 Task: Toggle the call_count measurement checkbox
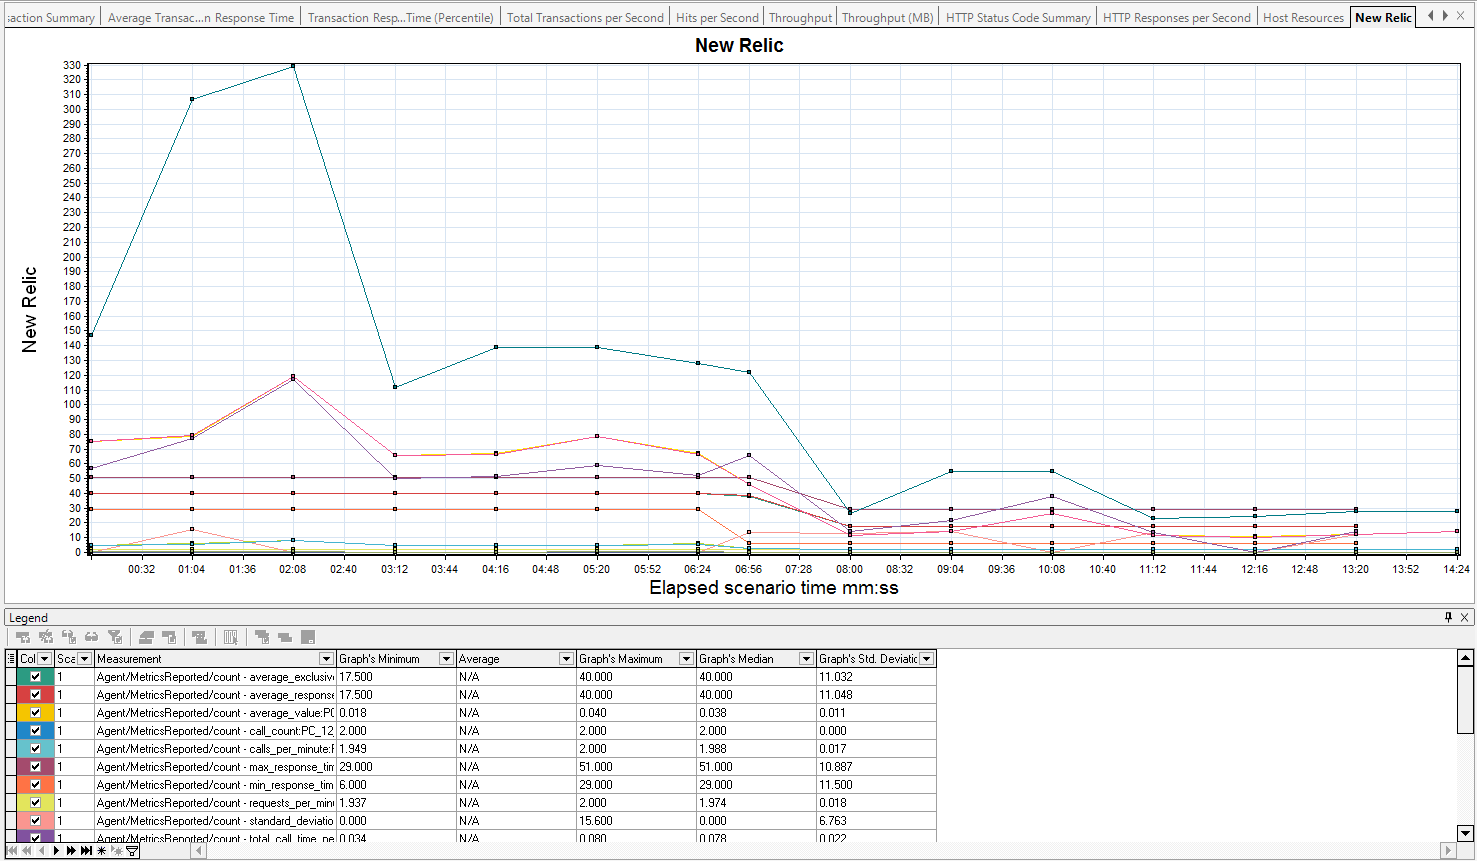36,731
